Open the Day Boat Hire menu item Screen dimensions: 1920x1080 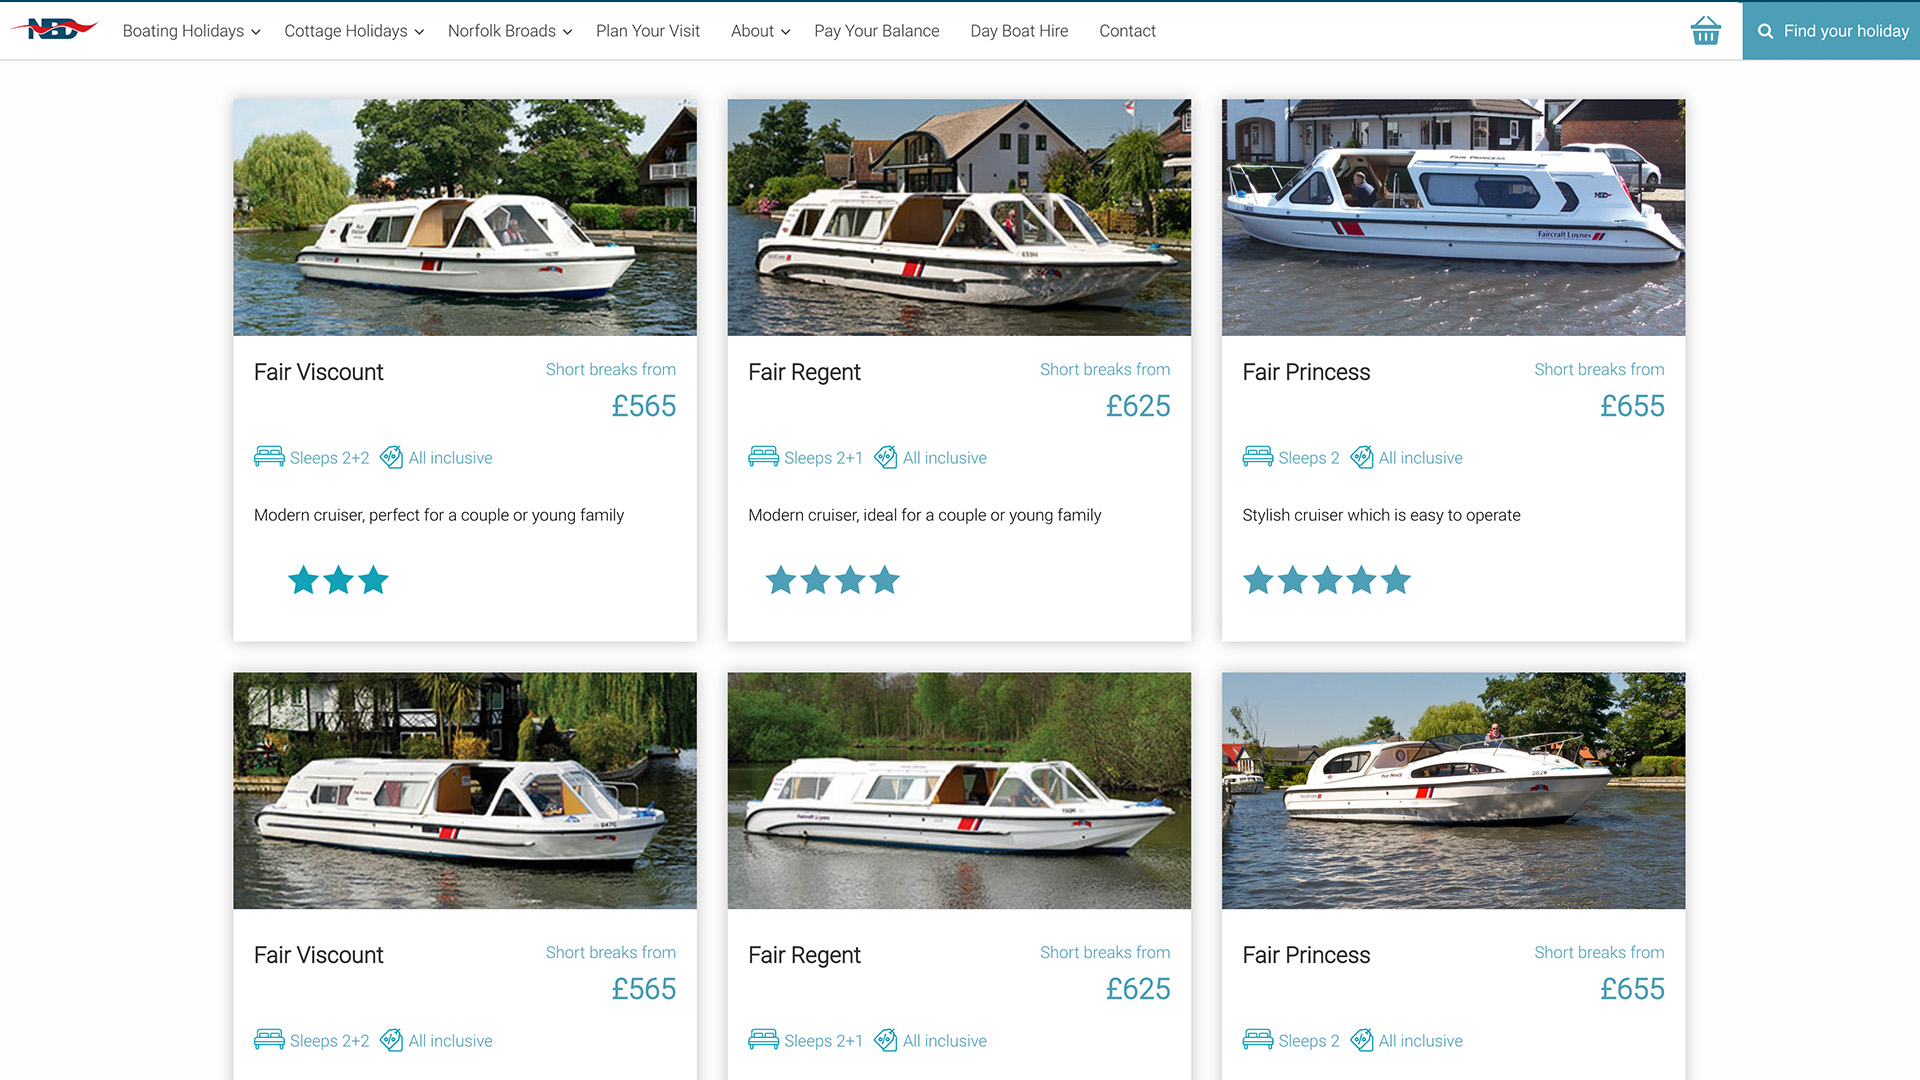click(1018, 31)
